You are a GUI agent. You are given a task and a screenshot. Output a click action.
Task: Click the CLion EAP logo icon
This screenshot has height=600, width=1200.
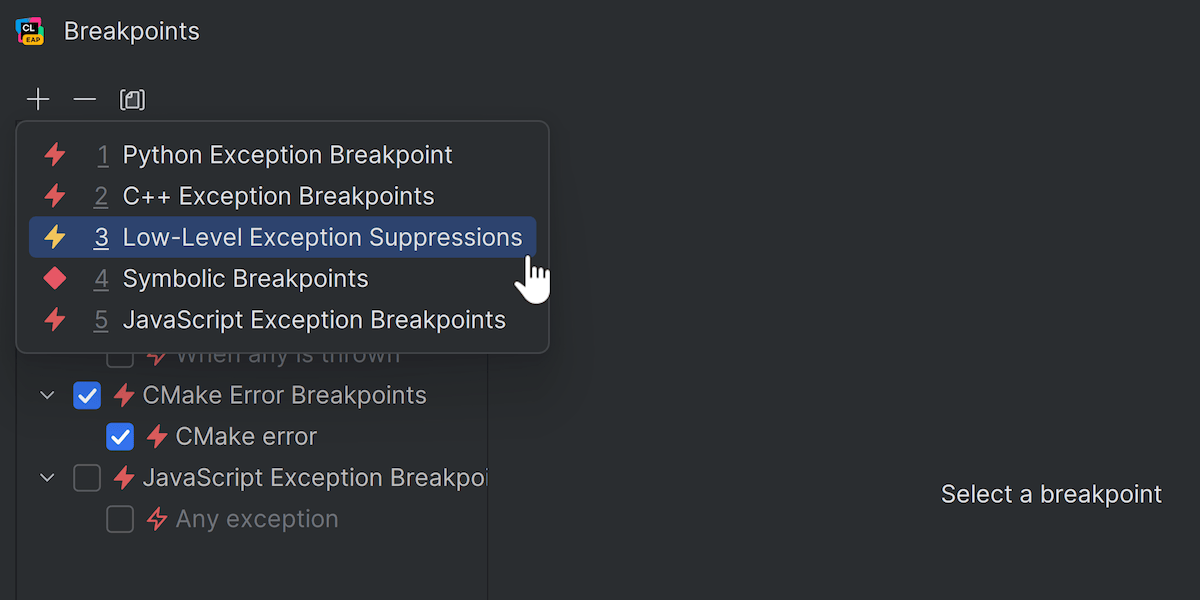[30, 31]
